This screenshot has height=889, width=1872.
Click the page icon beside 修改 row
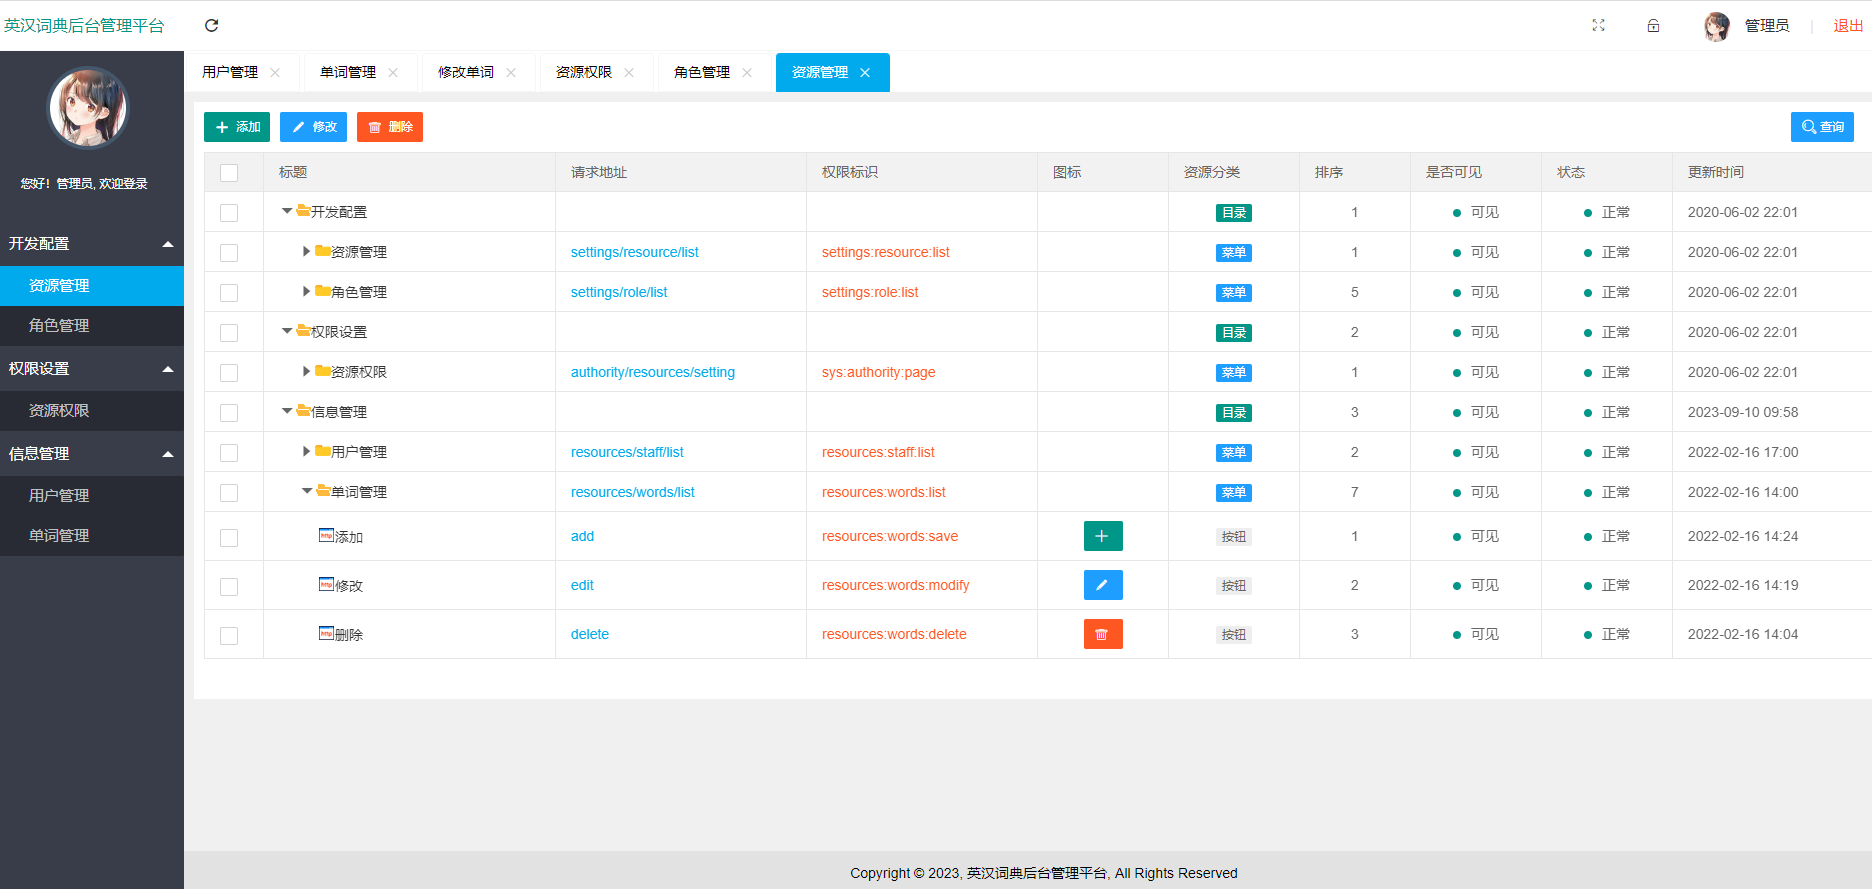coord(326,584)
